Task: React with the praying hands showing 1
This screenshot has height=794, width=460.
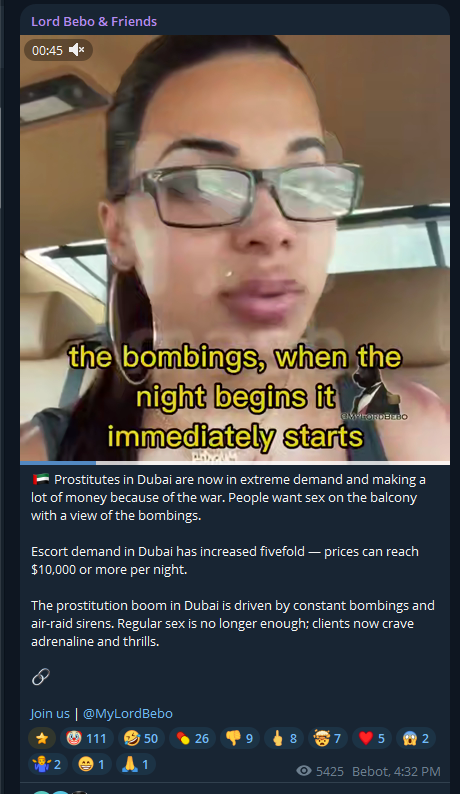Action: click(136, 764)
